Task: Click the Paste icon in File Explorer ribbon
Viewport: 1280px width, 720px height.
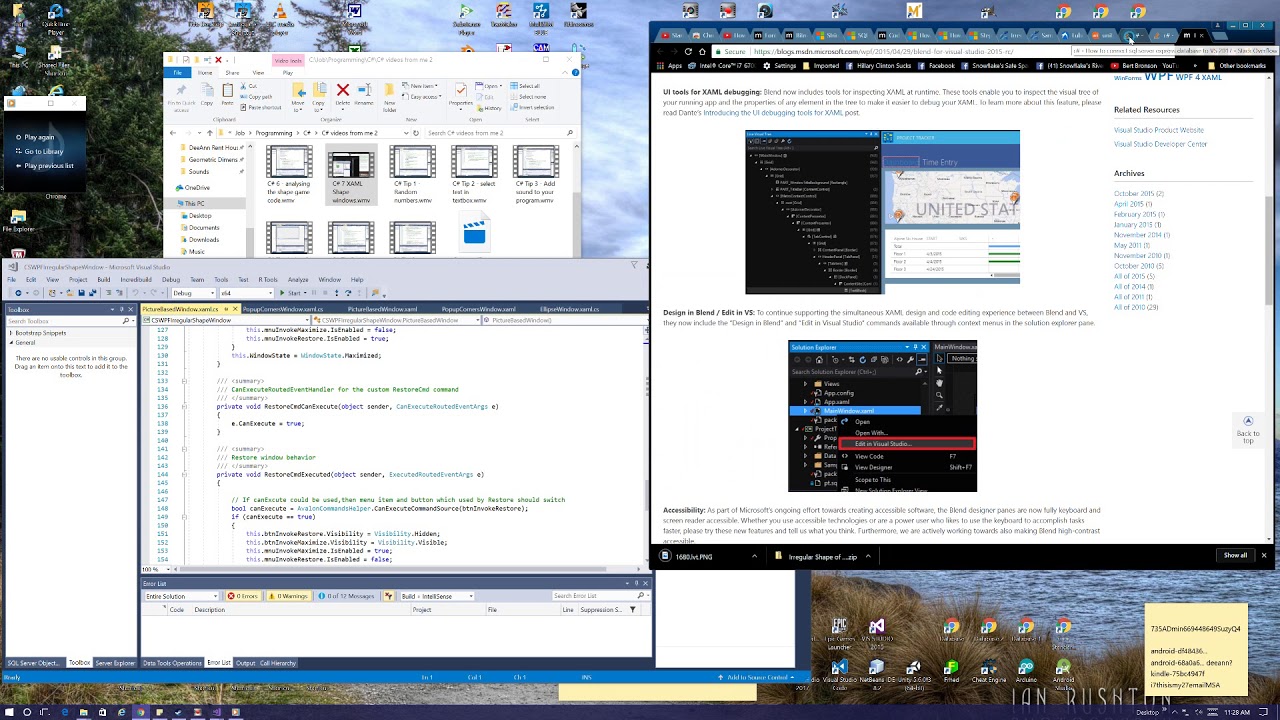Action: pos(227,94)
